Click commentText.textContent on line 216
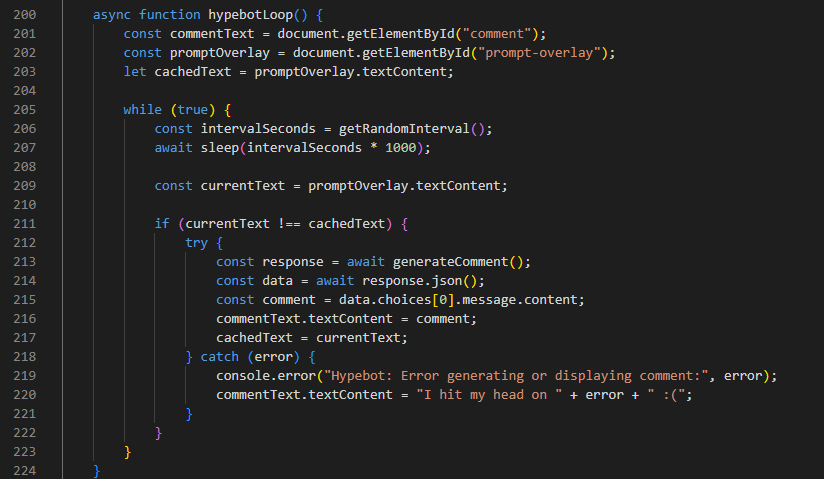The image size is (824, 479). [304, 319]
